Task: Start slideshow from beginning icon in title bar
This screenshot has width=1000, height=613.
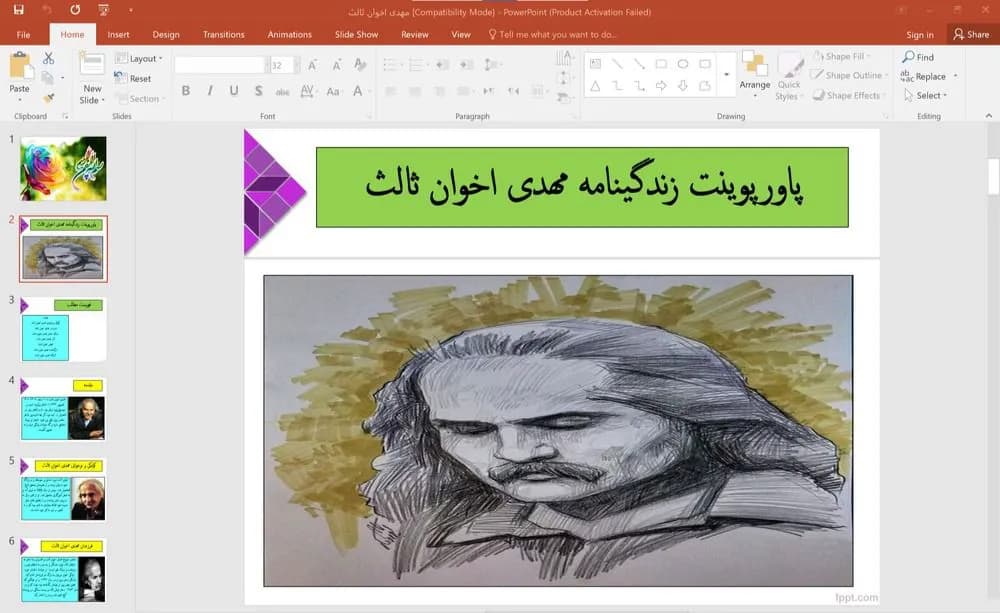Action: (103, 10)
